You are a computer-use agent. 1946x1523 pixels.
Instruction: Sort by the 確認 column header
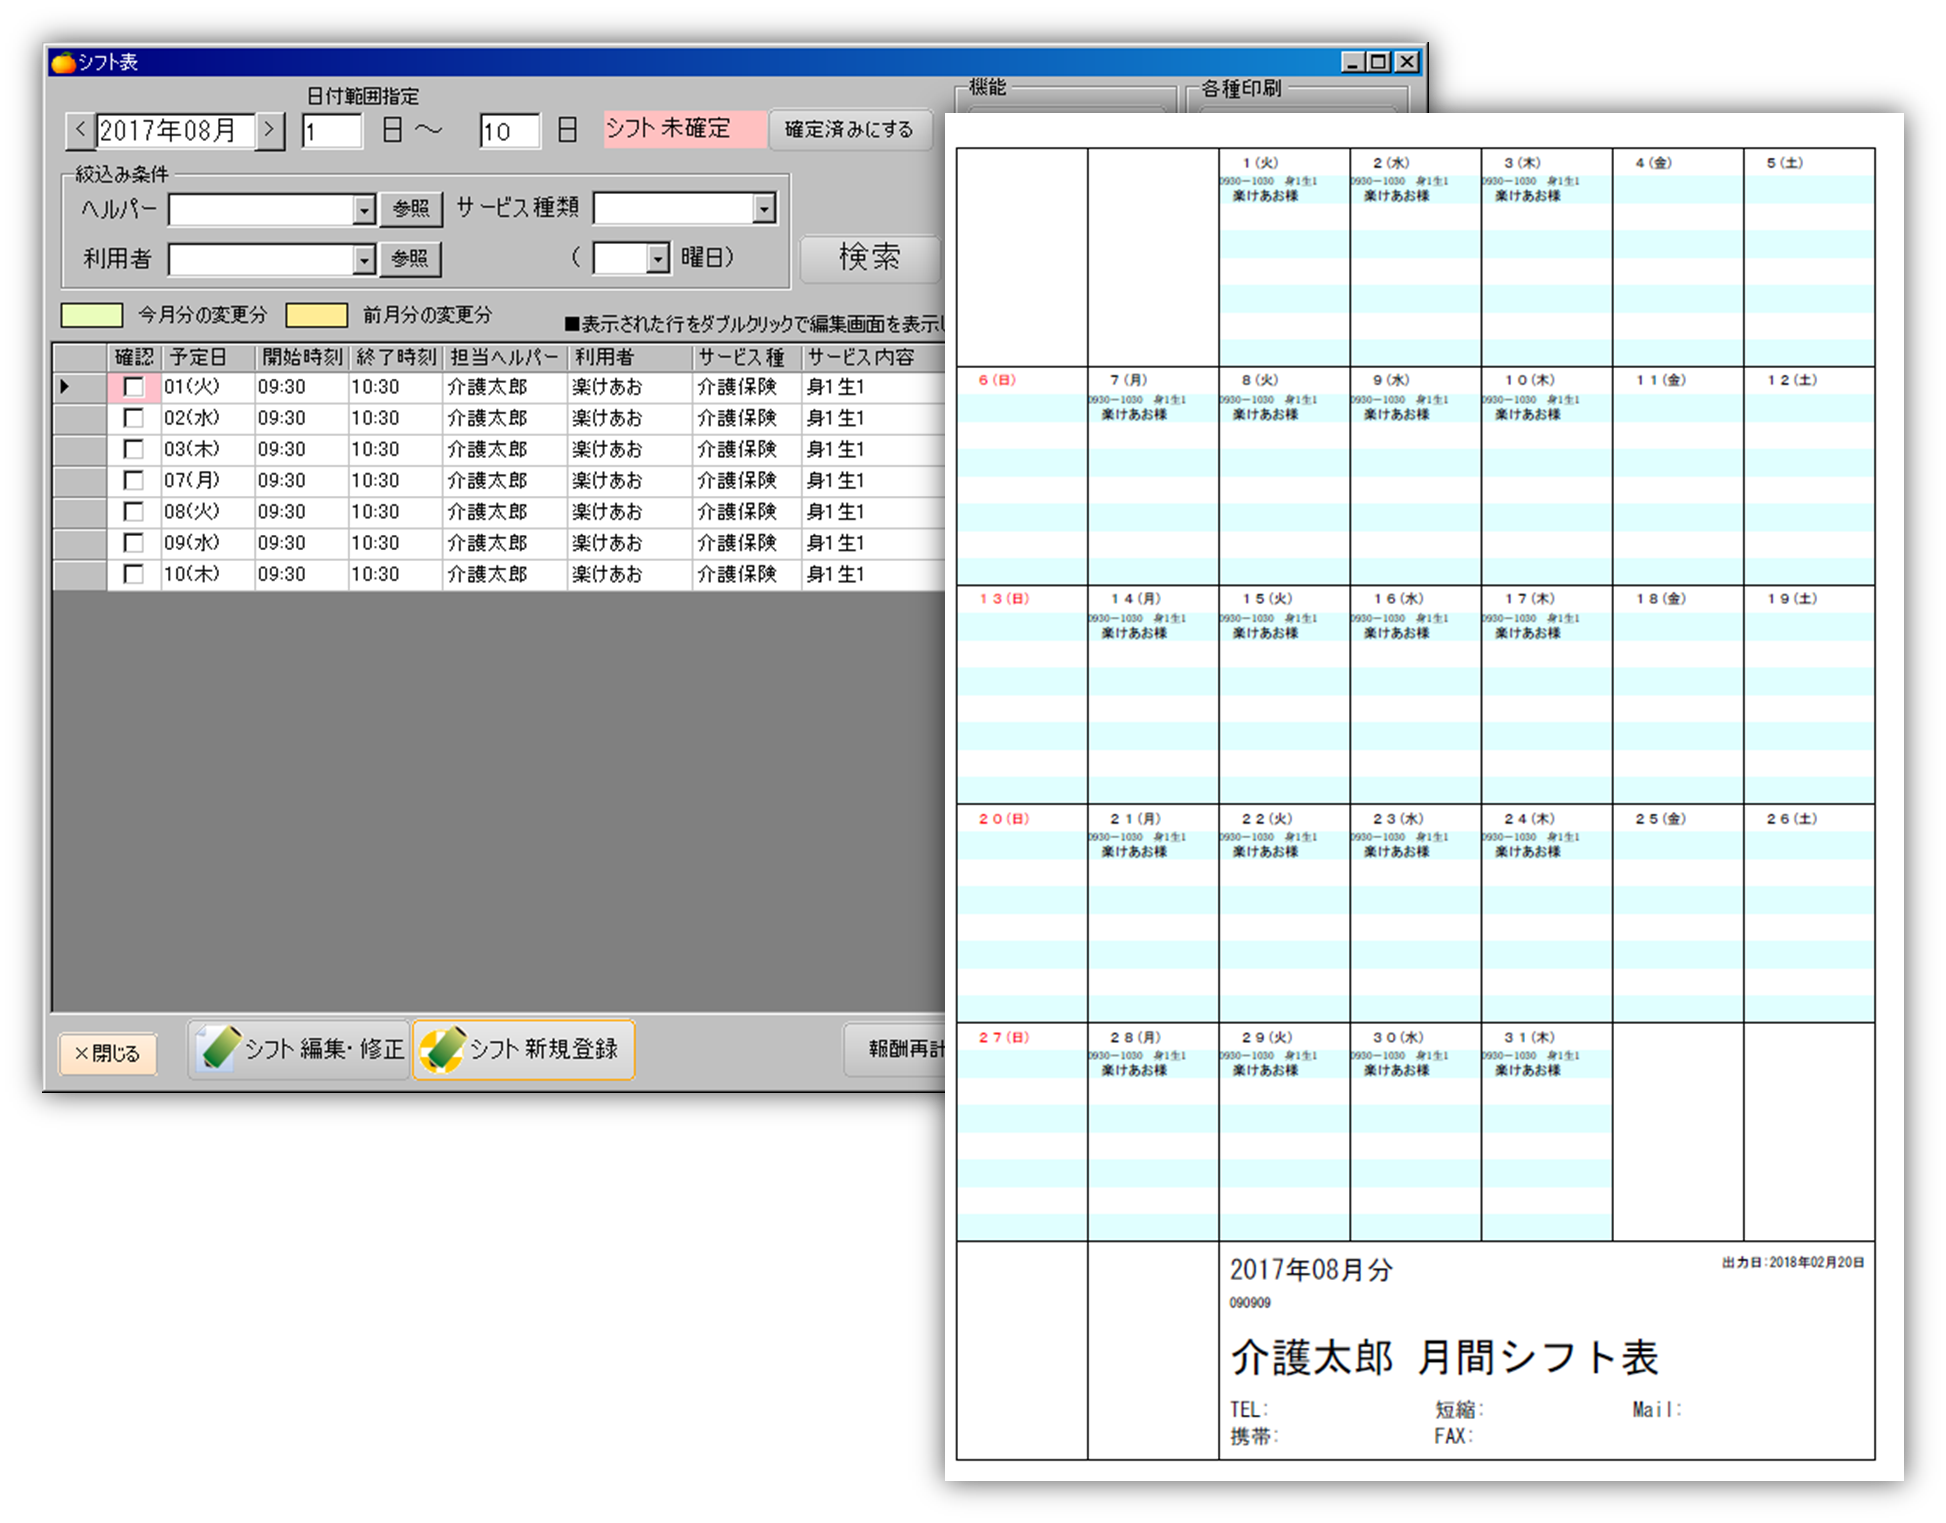(x=134, y=357)
